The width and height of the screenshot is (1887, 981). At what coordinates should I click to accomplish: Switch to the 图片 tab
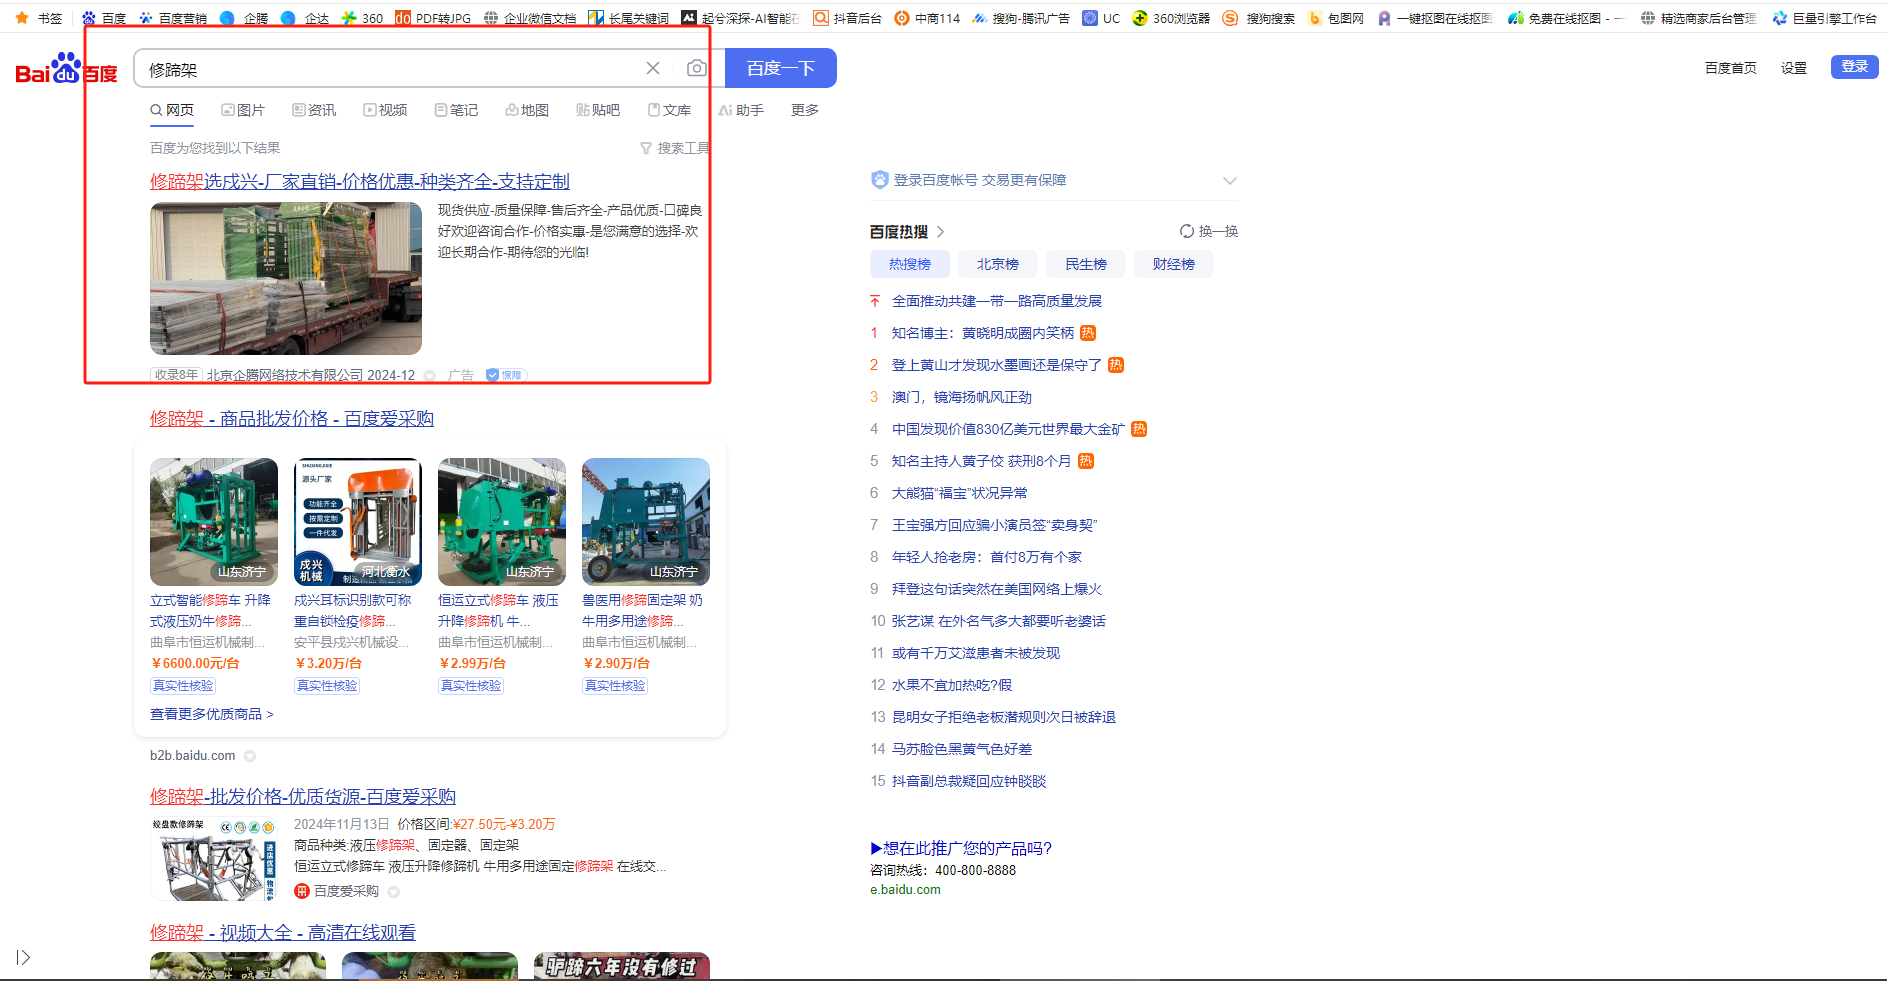tap(243, 110)
